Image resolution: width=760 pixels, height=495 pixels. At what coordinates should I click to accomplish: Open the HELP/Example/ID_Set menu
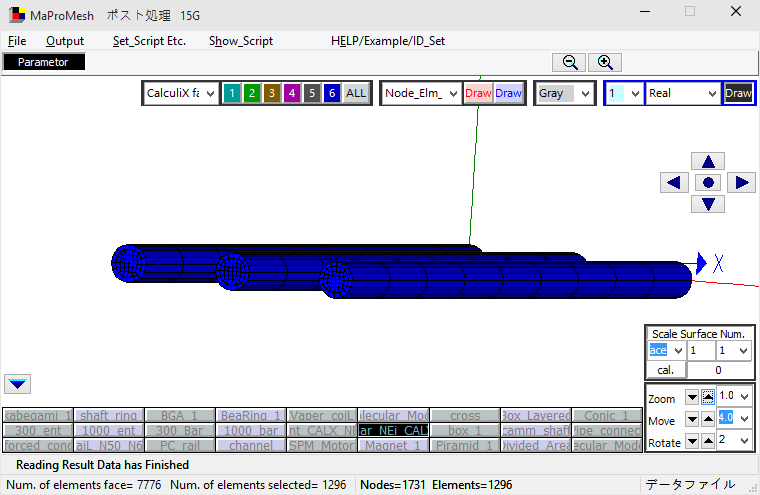point(388,41)
